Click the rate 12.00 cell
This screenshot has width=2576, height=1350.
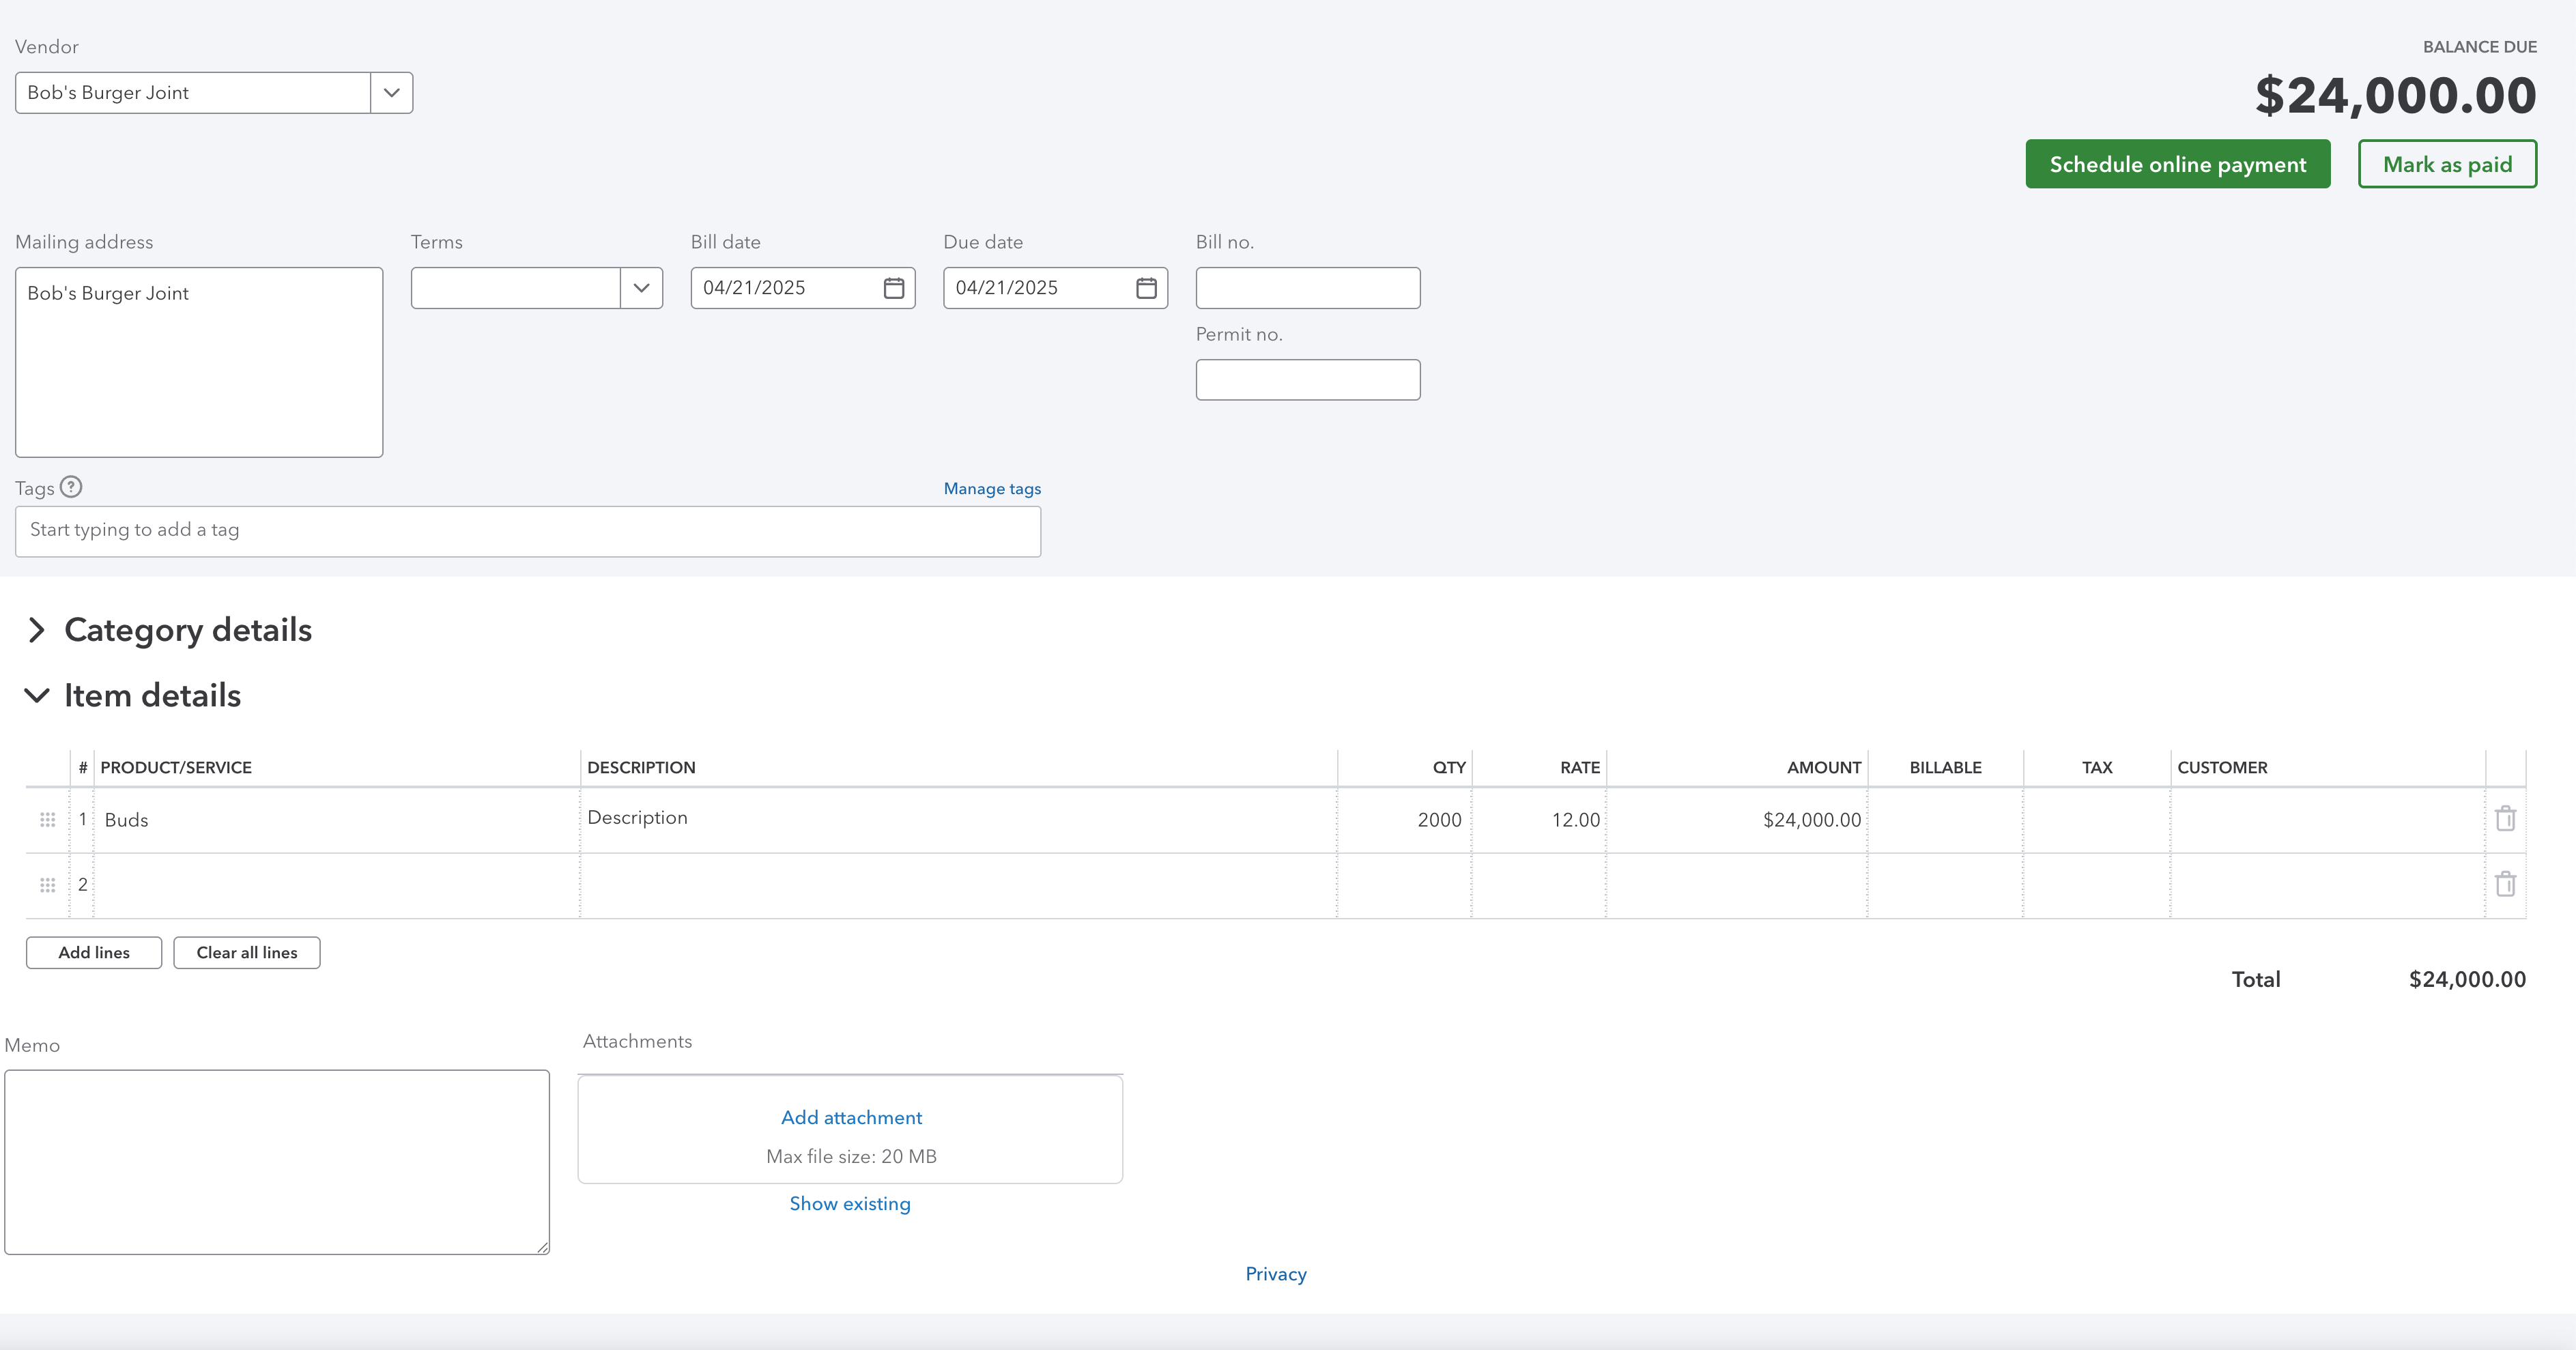(1539, 820)
